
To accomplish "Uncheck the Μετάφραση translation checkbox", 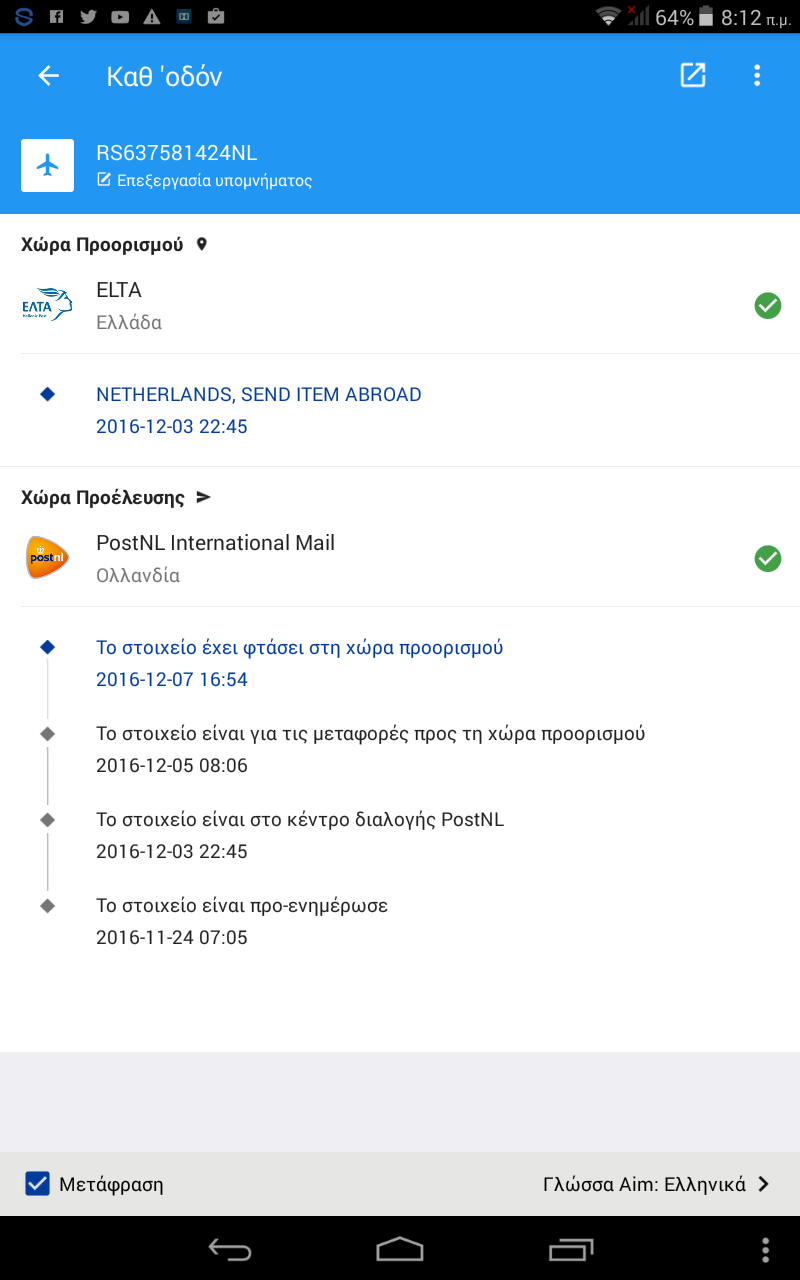I will coord(38,1184).
